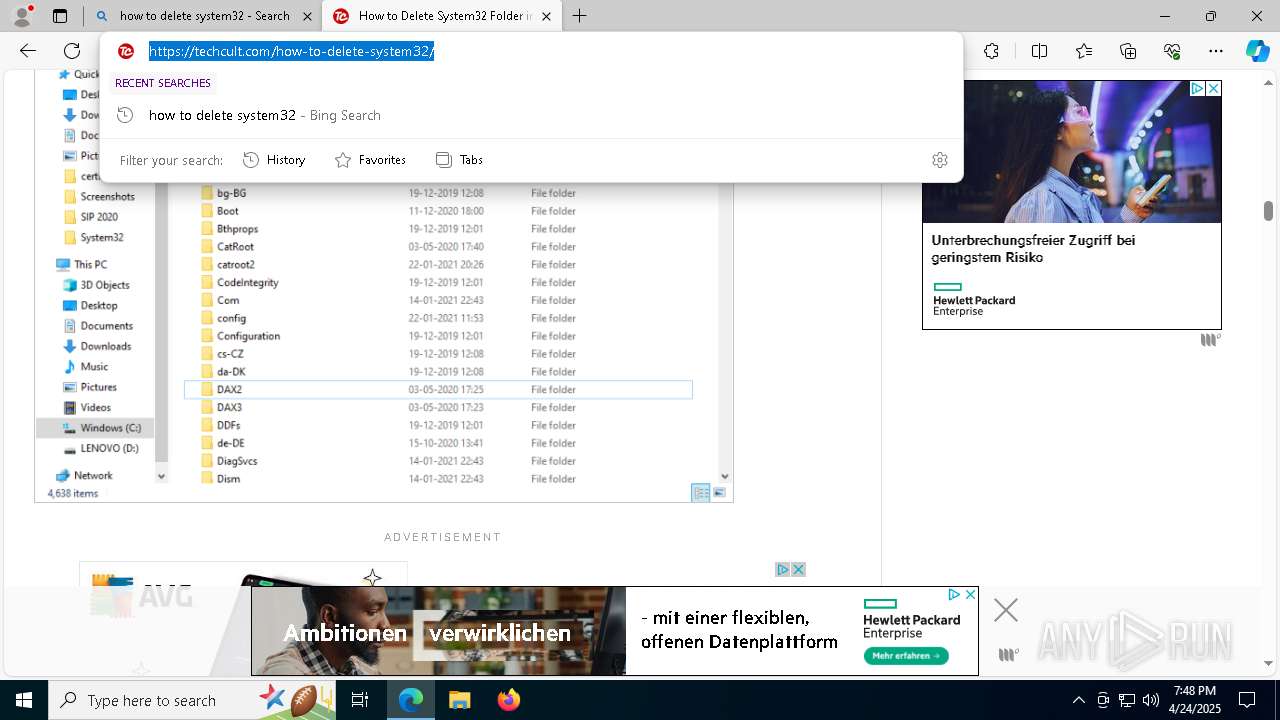This screenshot has height=720, width=1280.
Task: Close the Hewlett Packard sidebar ad
Action: click(1213, 89)
